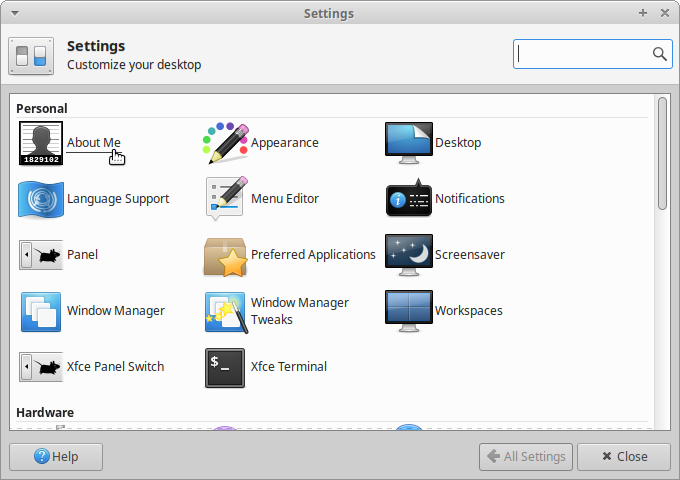
Task: Click the About Me label
Action: 94,143
